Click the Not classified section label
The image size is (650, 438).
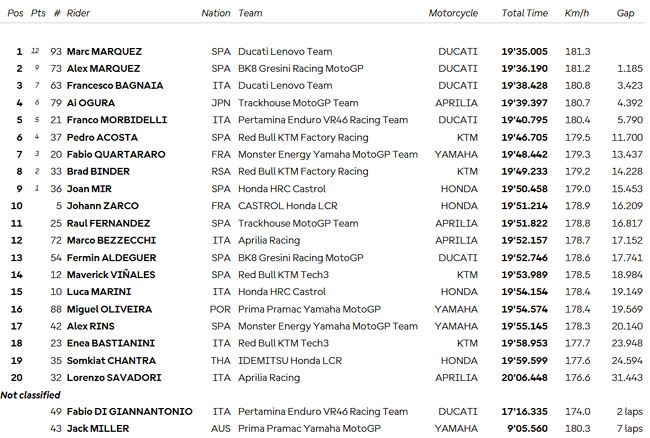(x=30, y=395)
